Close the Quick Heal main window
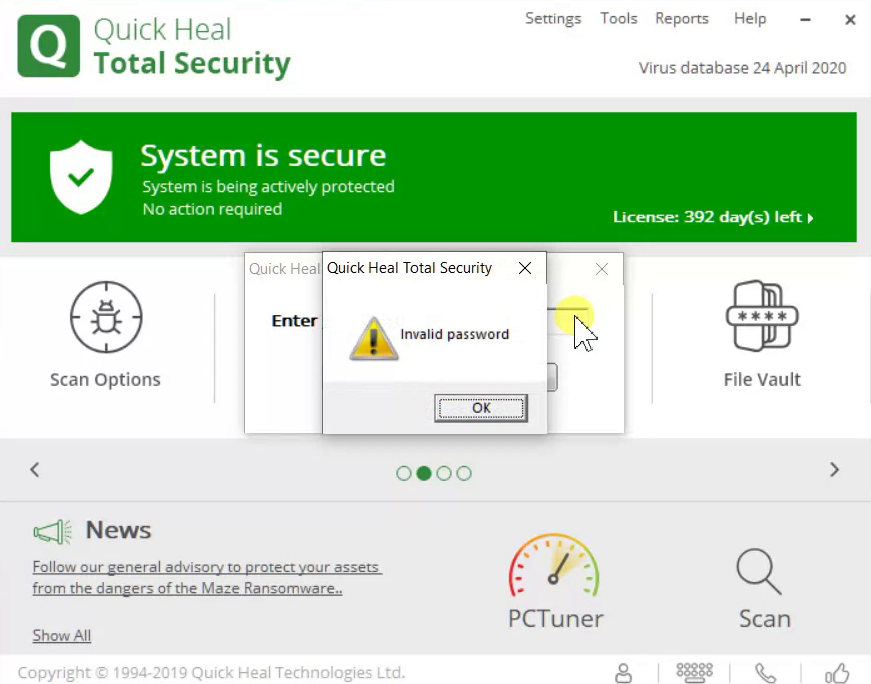This screenshot has height=684, width=871. (850, 20)
